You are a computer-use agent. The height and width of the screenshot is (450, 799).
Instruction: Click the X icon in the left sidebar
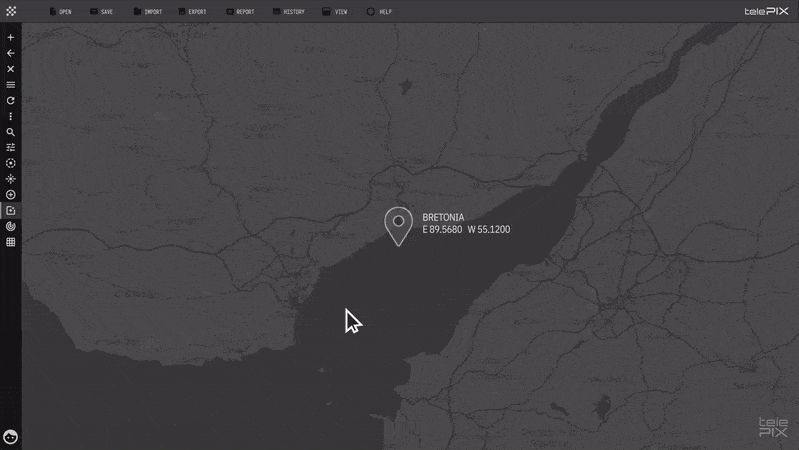point(11,69)
